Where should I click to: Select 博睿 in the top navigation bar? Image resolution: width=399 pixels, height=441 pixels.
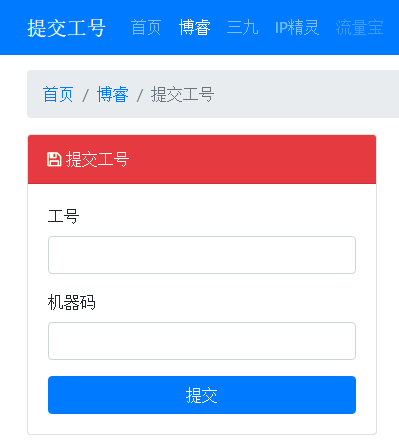(x=194, y=27)
